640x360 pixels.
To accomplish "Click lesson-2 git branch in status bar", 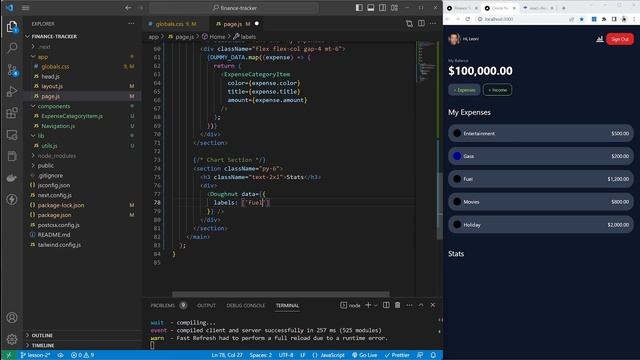I will pos(35,355).
